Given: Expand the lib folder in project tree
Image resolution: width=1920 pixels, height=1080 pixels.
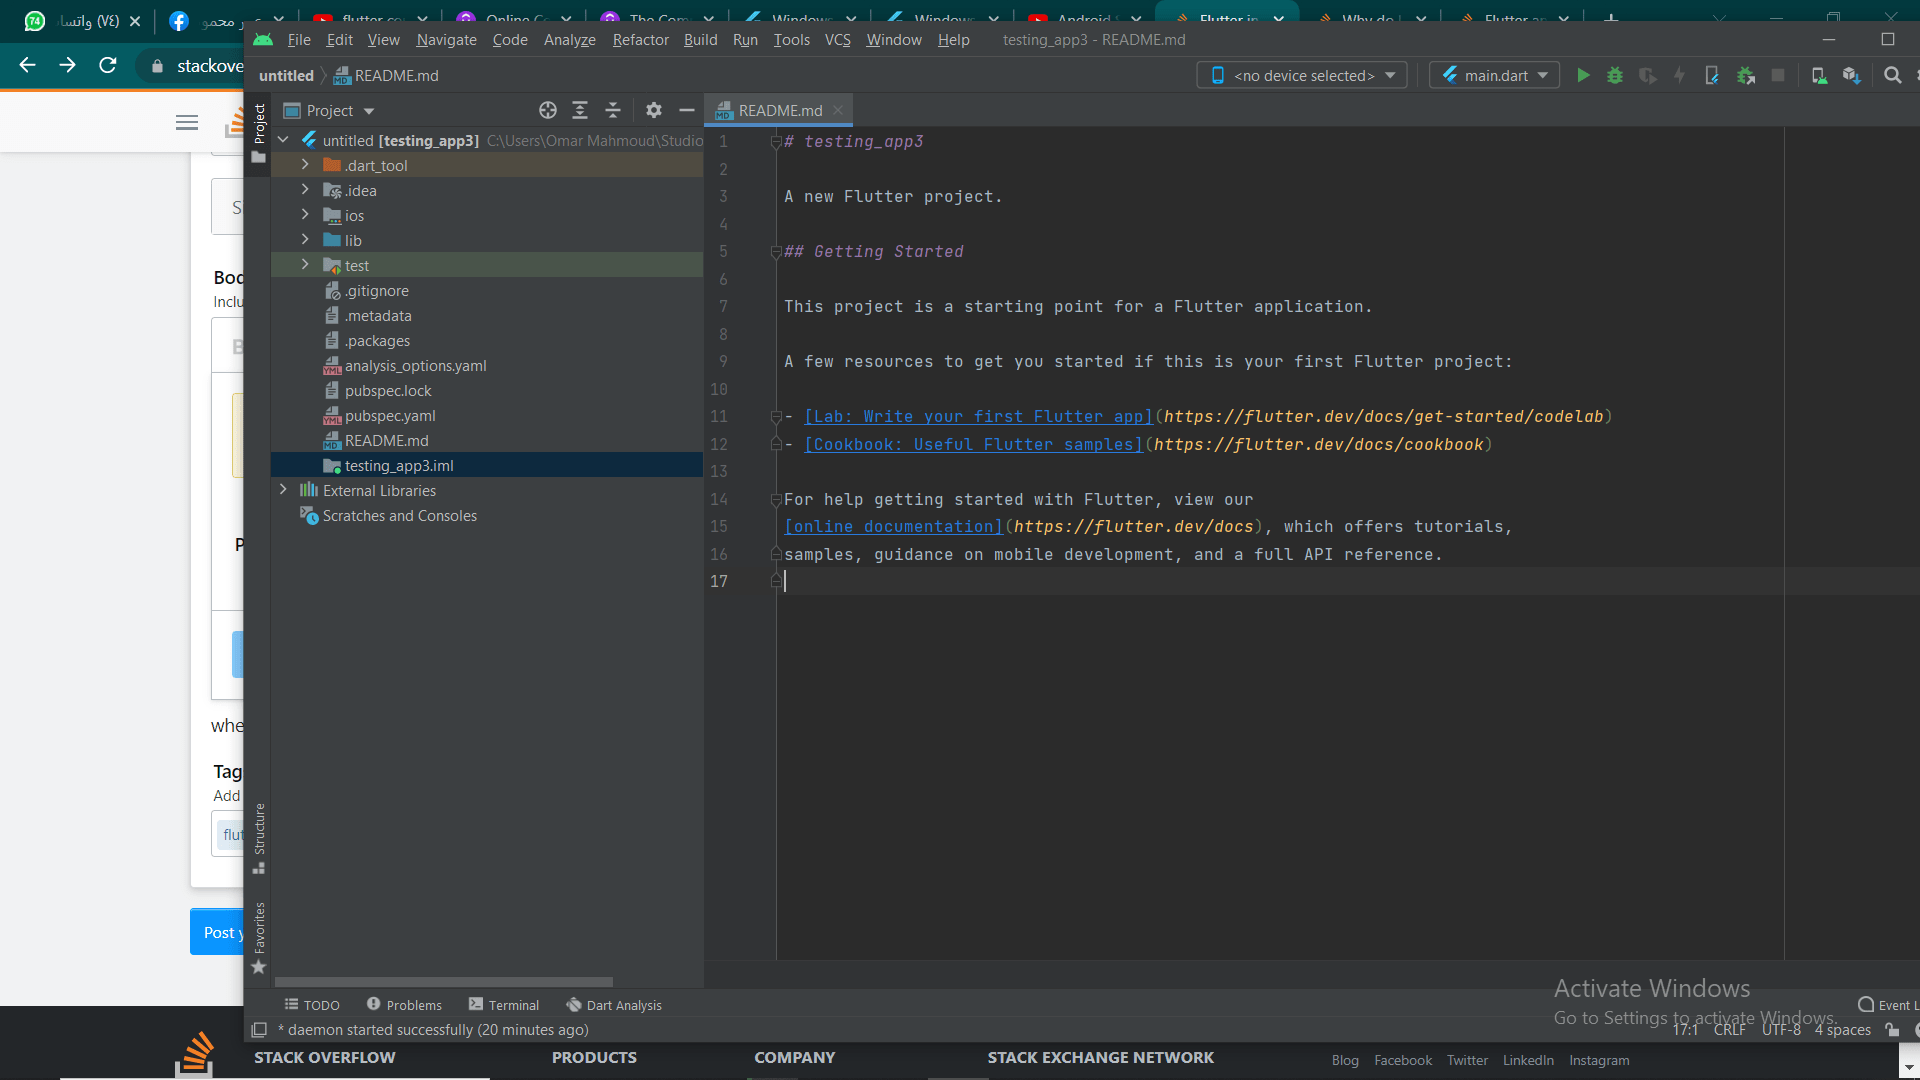Looking at the screenshot, I should pyautogui.click(x=305, y=240).
